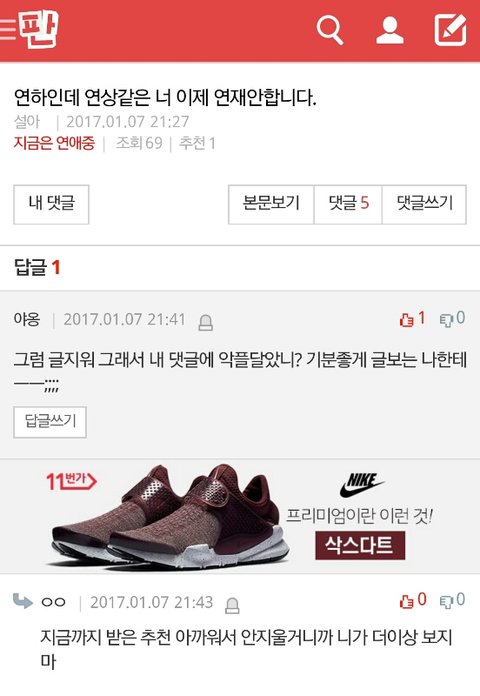Click 답글쓰기 under 야옹's comment

tap(50, 422)
